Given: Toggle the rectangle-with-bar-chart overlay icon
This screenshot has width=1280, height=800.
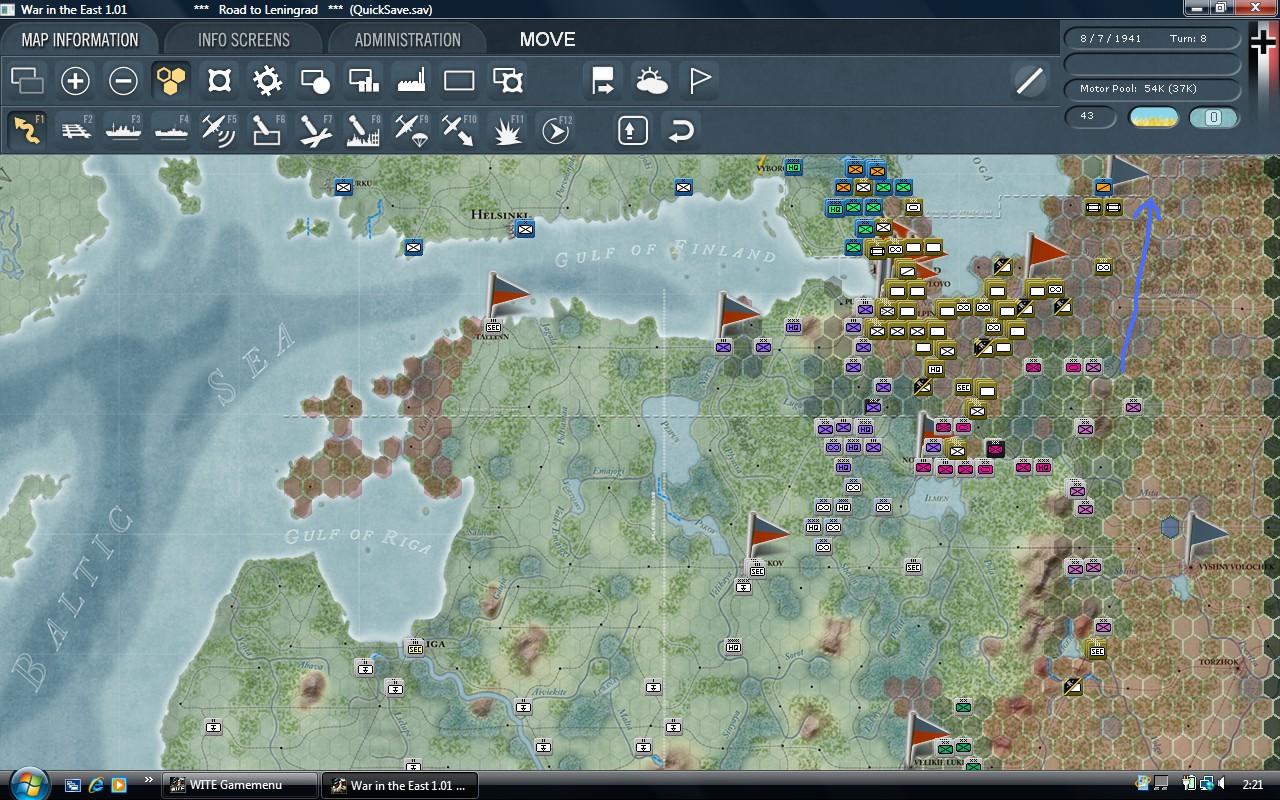Looking at the screenshot, I should [x=363, y=80].
